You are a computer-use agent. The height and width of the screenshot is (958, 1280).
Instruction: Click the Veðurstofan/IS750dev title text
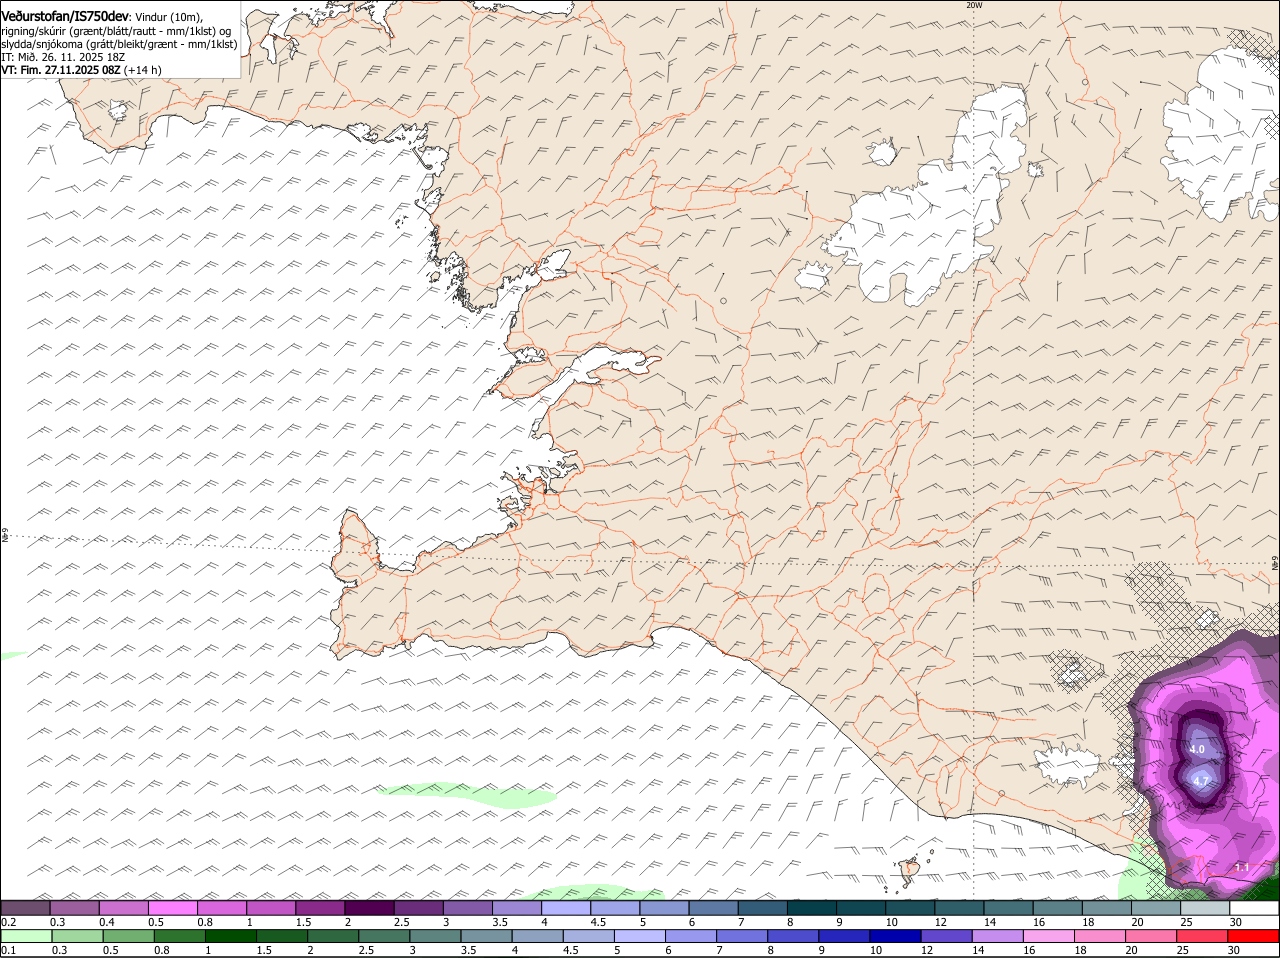click(x=65, y=17)
